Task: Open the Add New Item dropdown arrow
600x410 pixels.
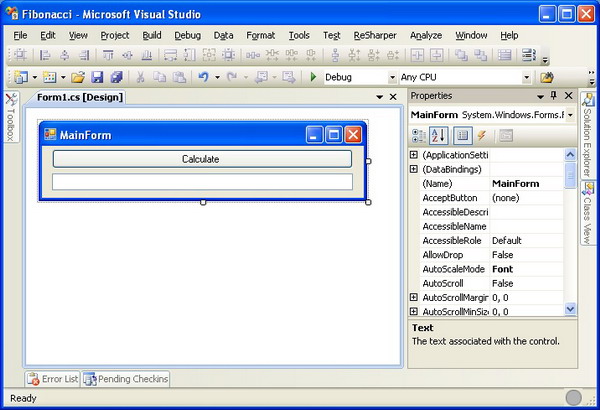Action: (63, 77)
